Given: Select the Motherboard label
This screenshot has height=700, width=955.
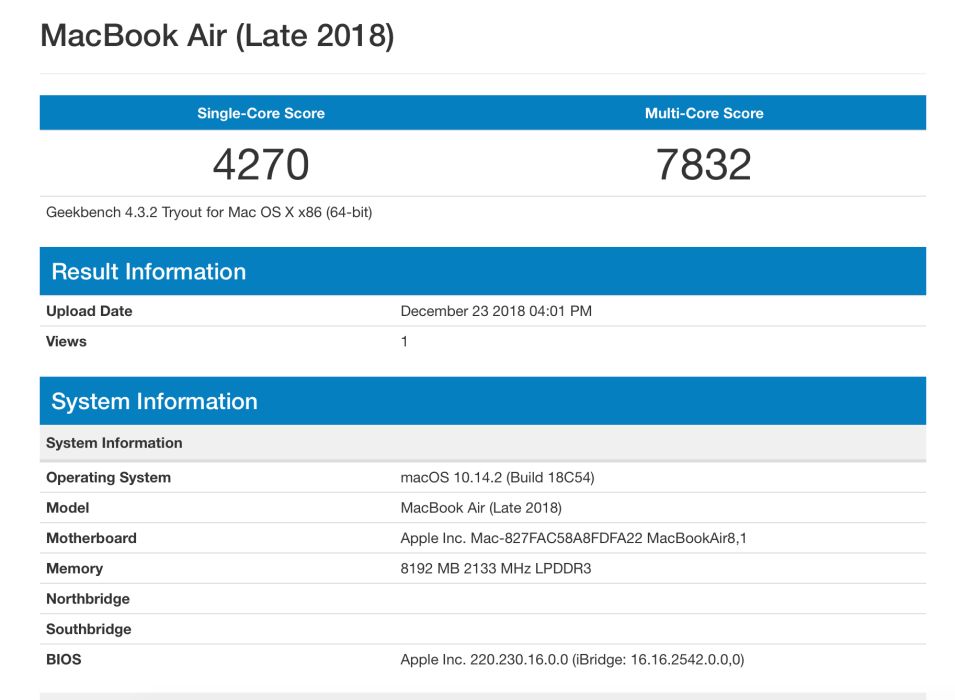Looking at the screenshot, I should tap(91, 538).
